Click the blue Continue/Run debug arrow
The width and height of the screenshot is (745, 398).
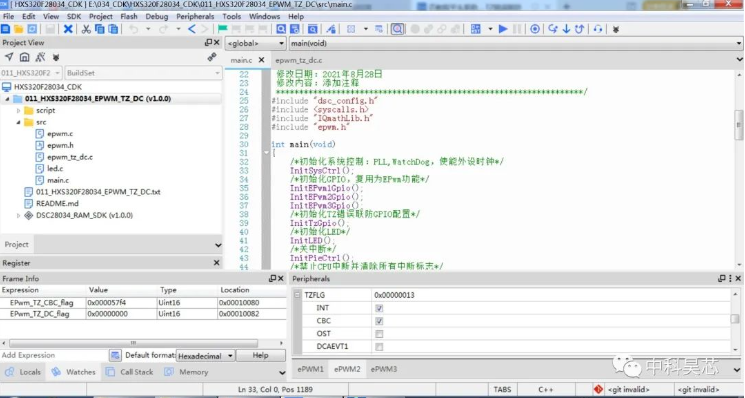[503, 29]
